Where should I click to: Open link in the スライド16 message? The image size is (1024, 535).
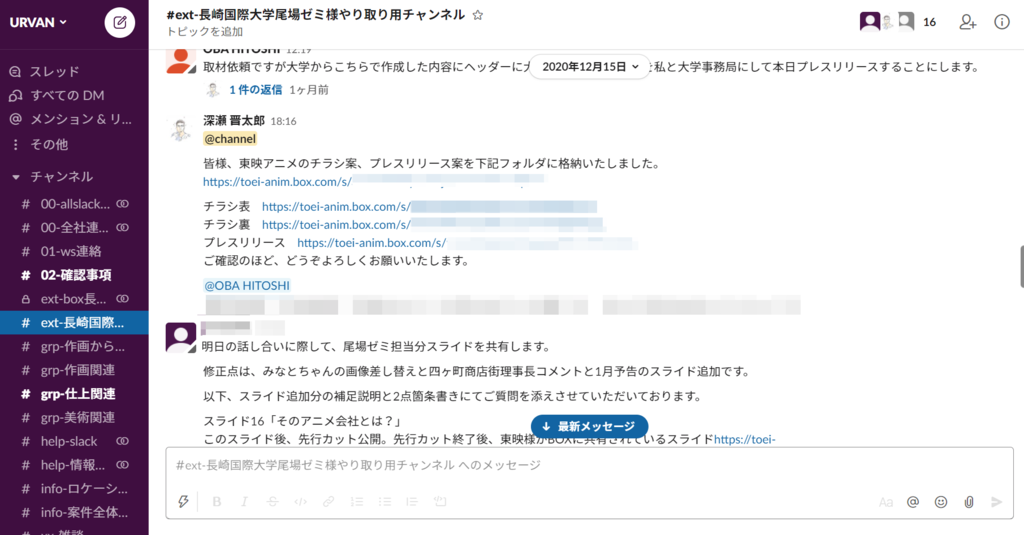pyautogui.click(x=744, y=440)
